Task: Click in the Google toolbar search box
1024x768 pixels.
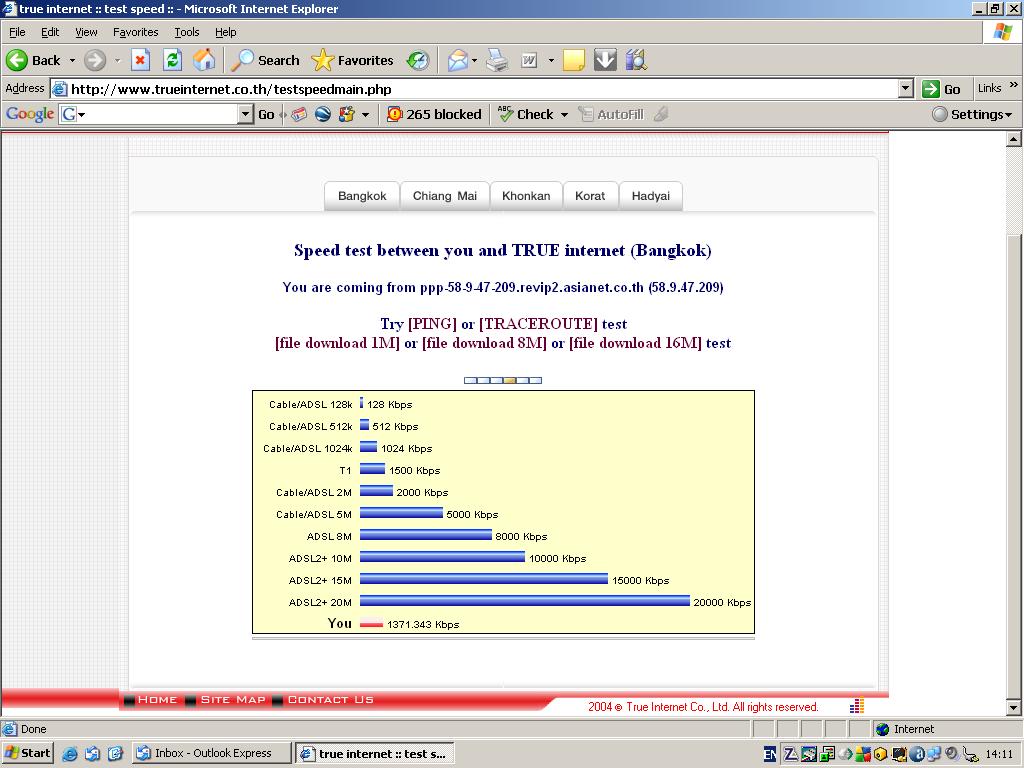Action: (149, 115)
